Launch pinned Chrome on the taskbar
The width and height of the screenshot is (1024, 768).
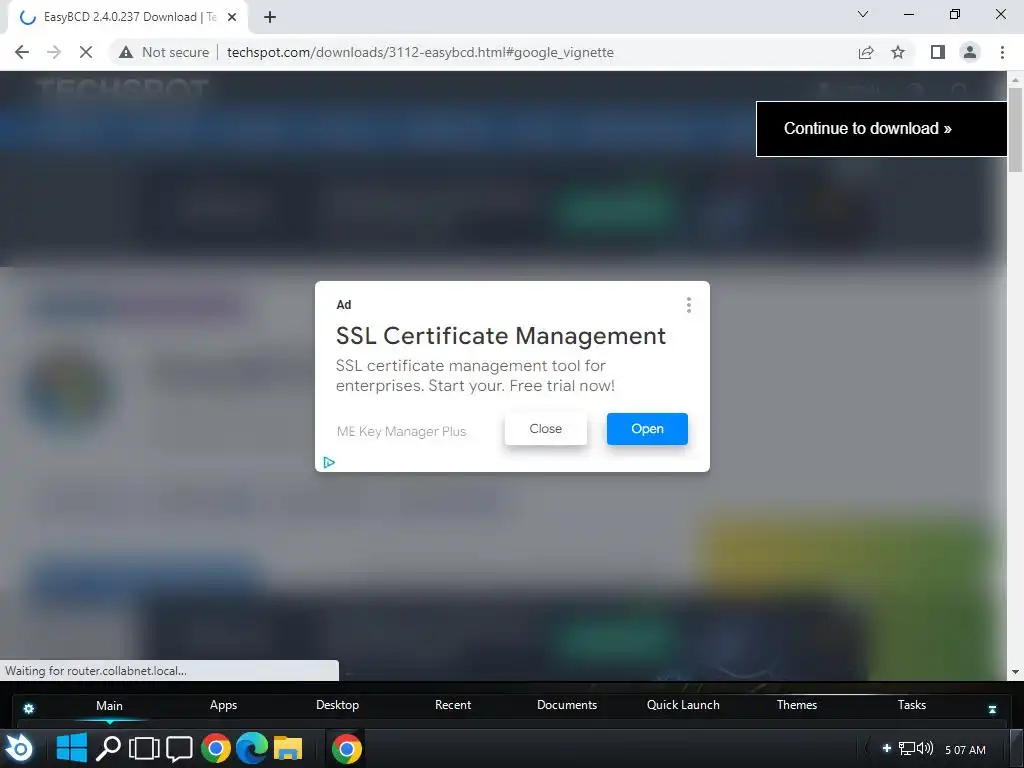(x=216, y=748)
